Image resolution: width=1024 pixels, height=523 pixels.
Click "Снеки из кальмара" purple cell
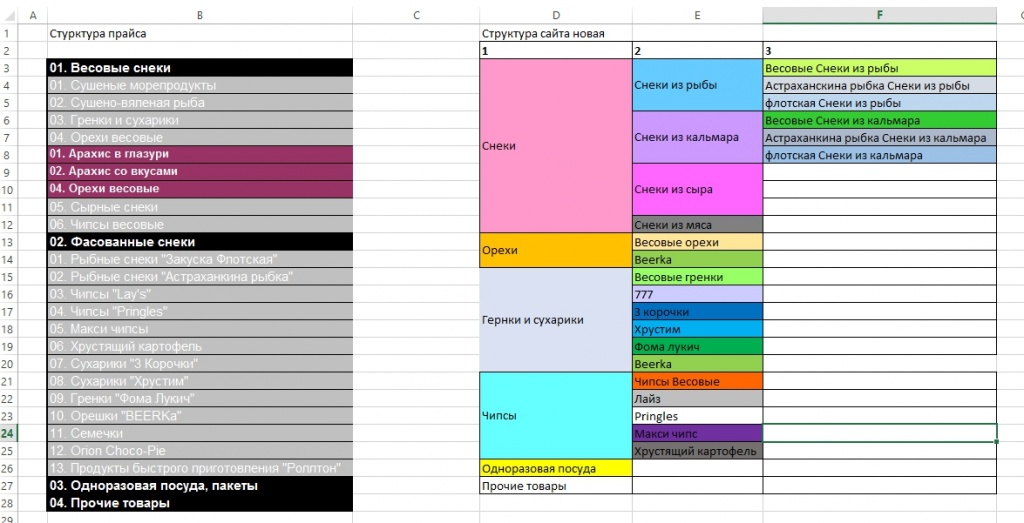pos(697,137)
